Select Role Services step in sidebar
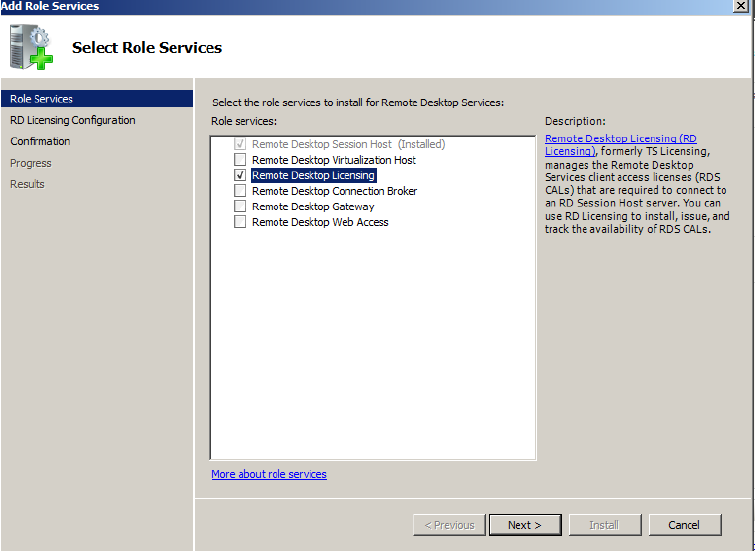Image resolution: width=755 pixels, height=551 pixels. (42, 99)
